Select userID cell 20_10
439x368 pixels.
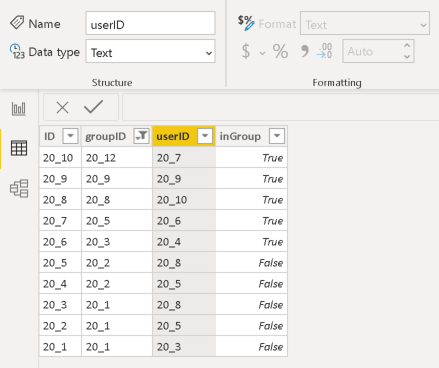184,200
